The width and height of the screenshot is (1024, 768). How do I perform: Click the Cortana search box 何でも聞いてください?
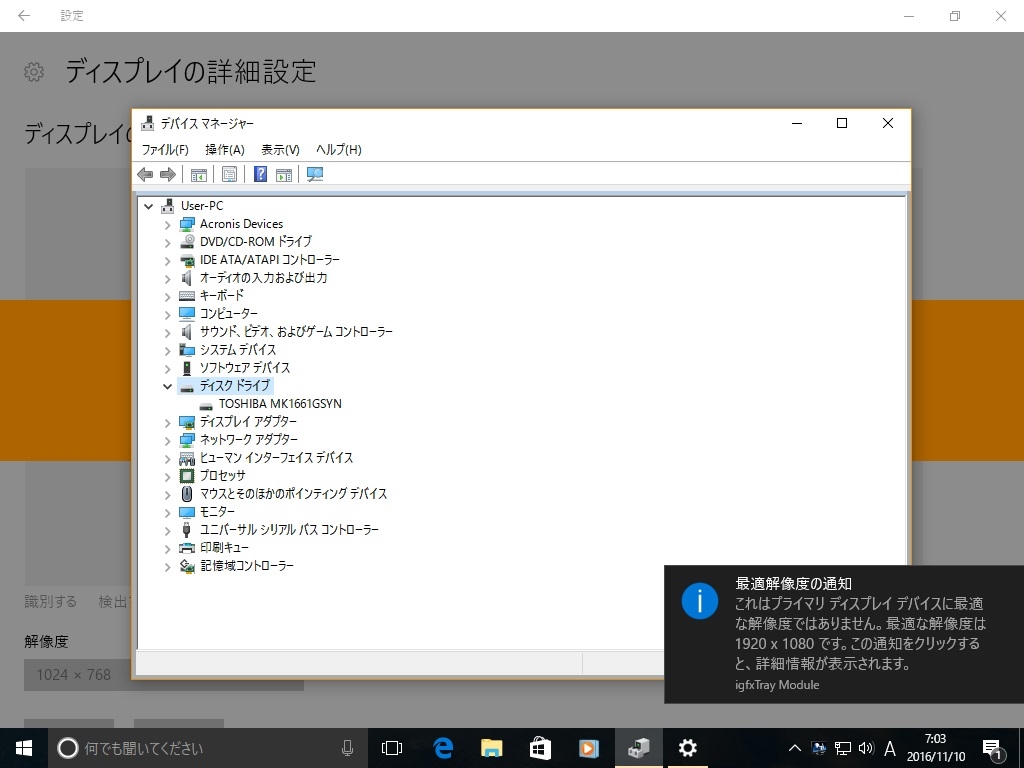[x=207, y=748]
